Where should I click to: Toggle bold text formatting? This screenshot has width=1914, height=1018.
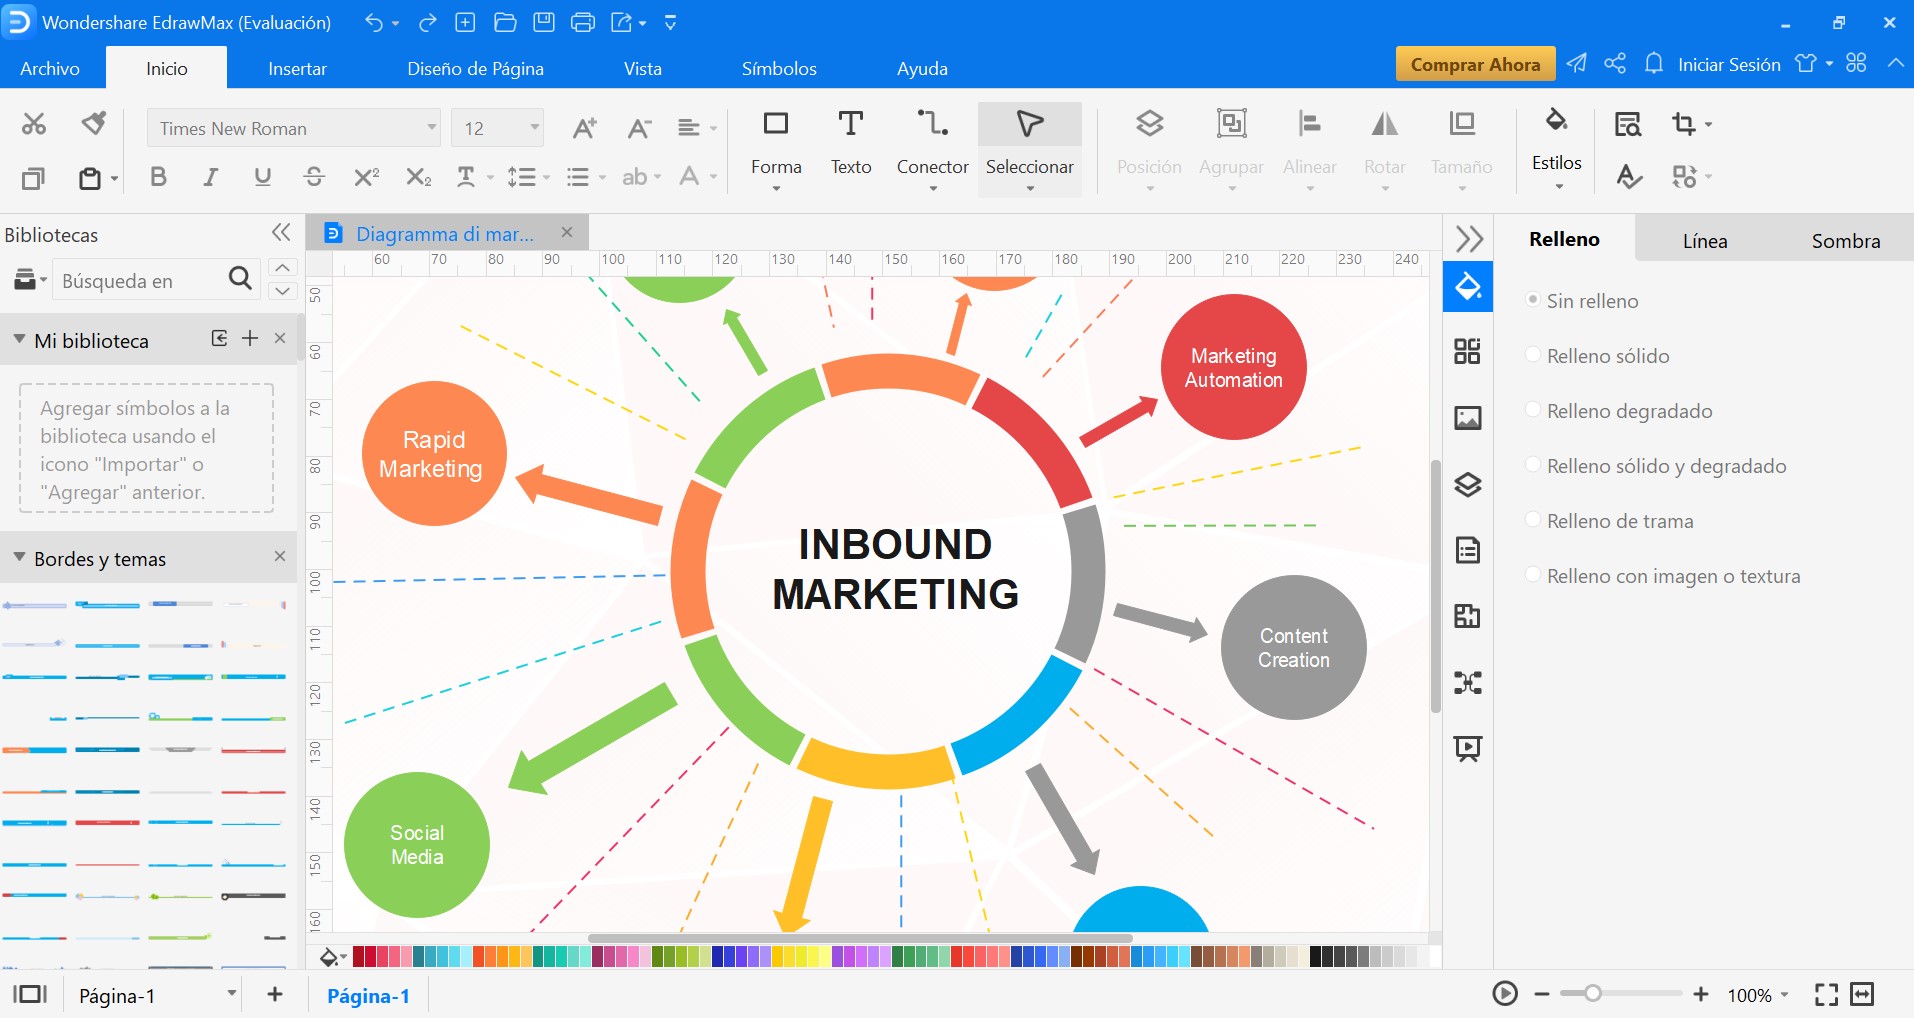click(x=158, y=177)
